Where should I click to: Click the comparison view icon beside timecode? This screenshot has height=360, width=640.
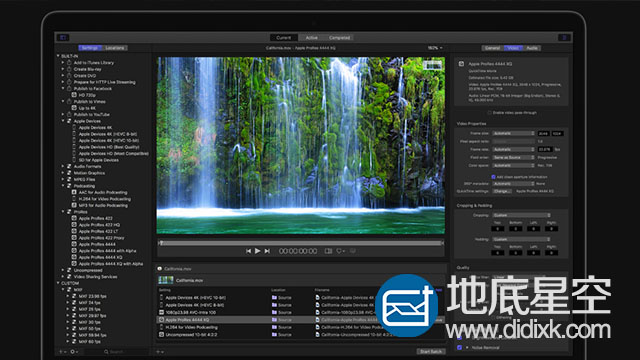tap(328, 251)
